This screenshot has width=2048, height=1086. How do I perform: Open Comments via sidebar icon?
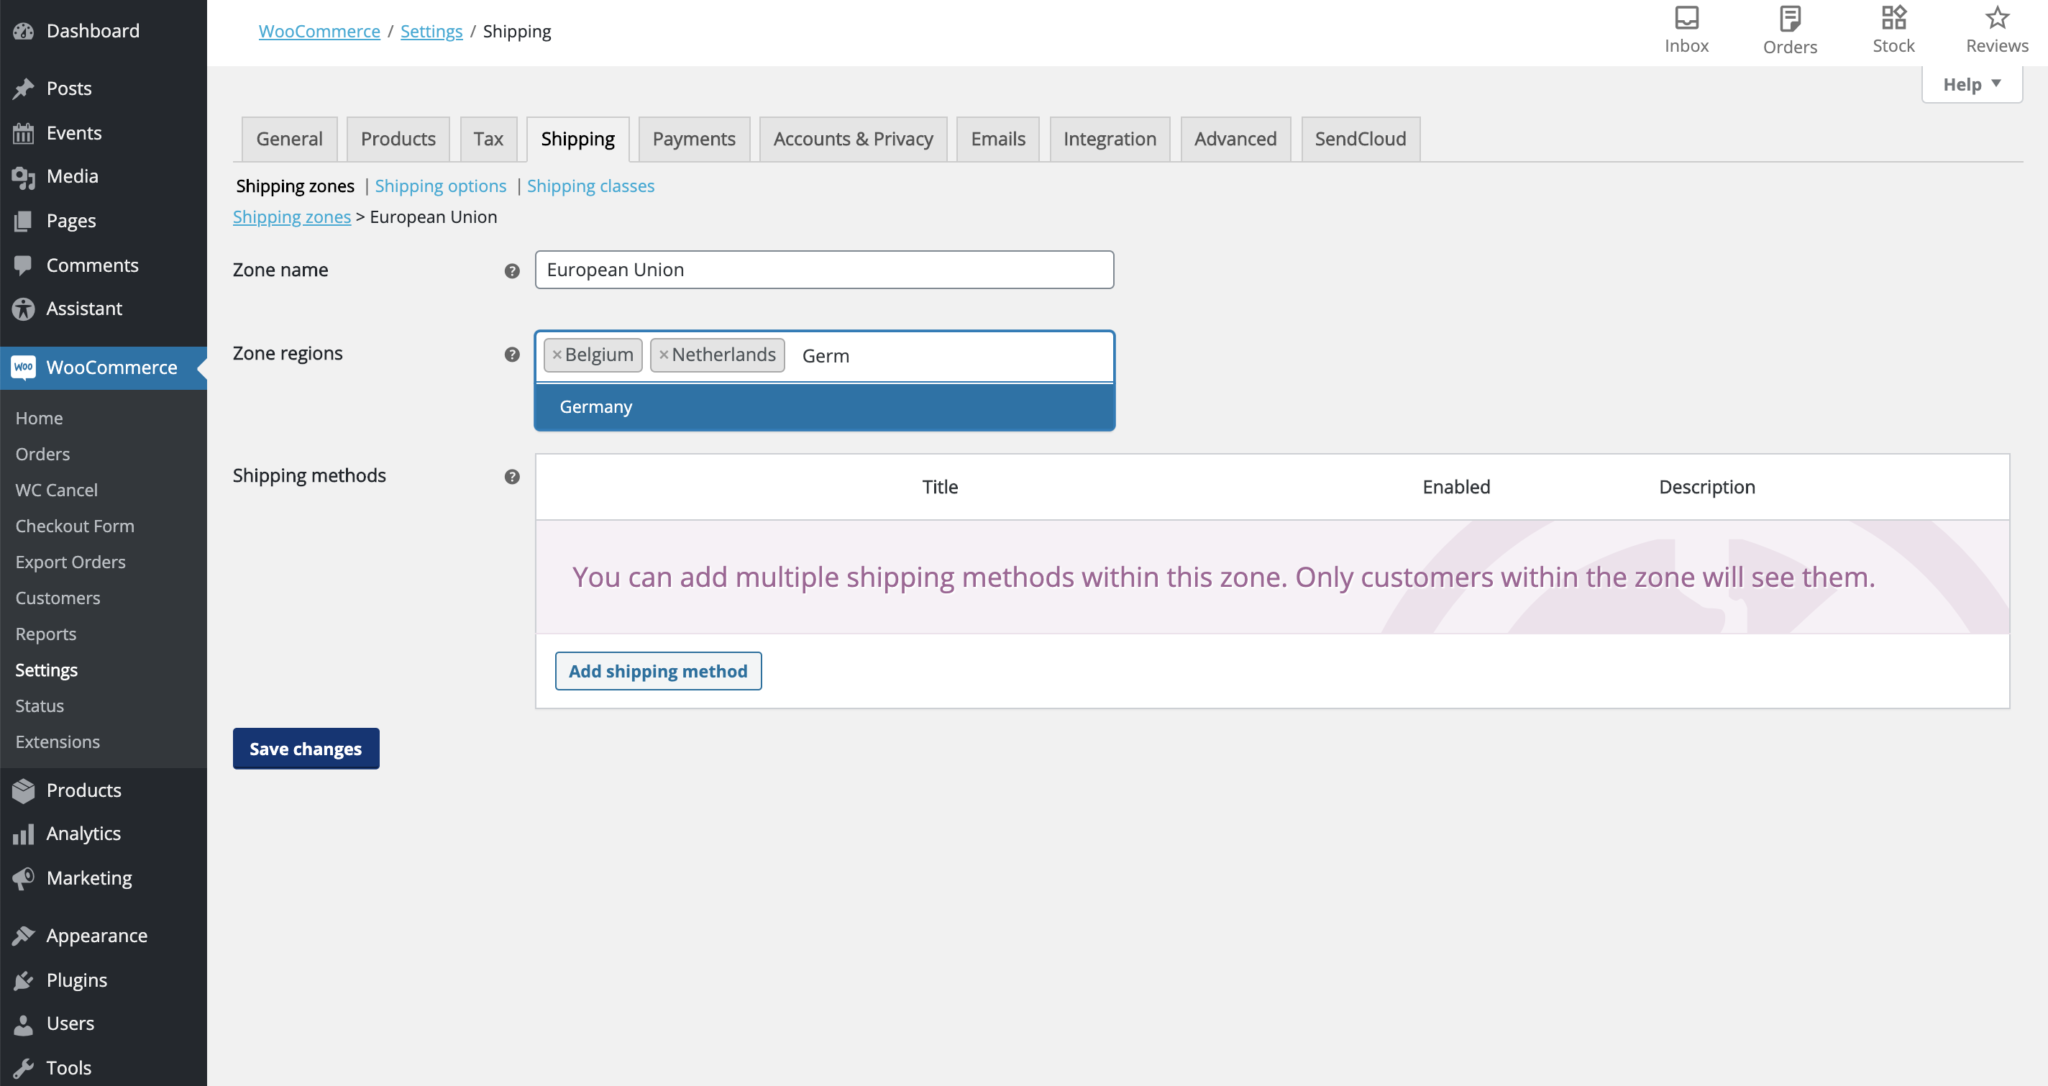[25, 264]
